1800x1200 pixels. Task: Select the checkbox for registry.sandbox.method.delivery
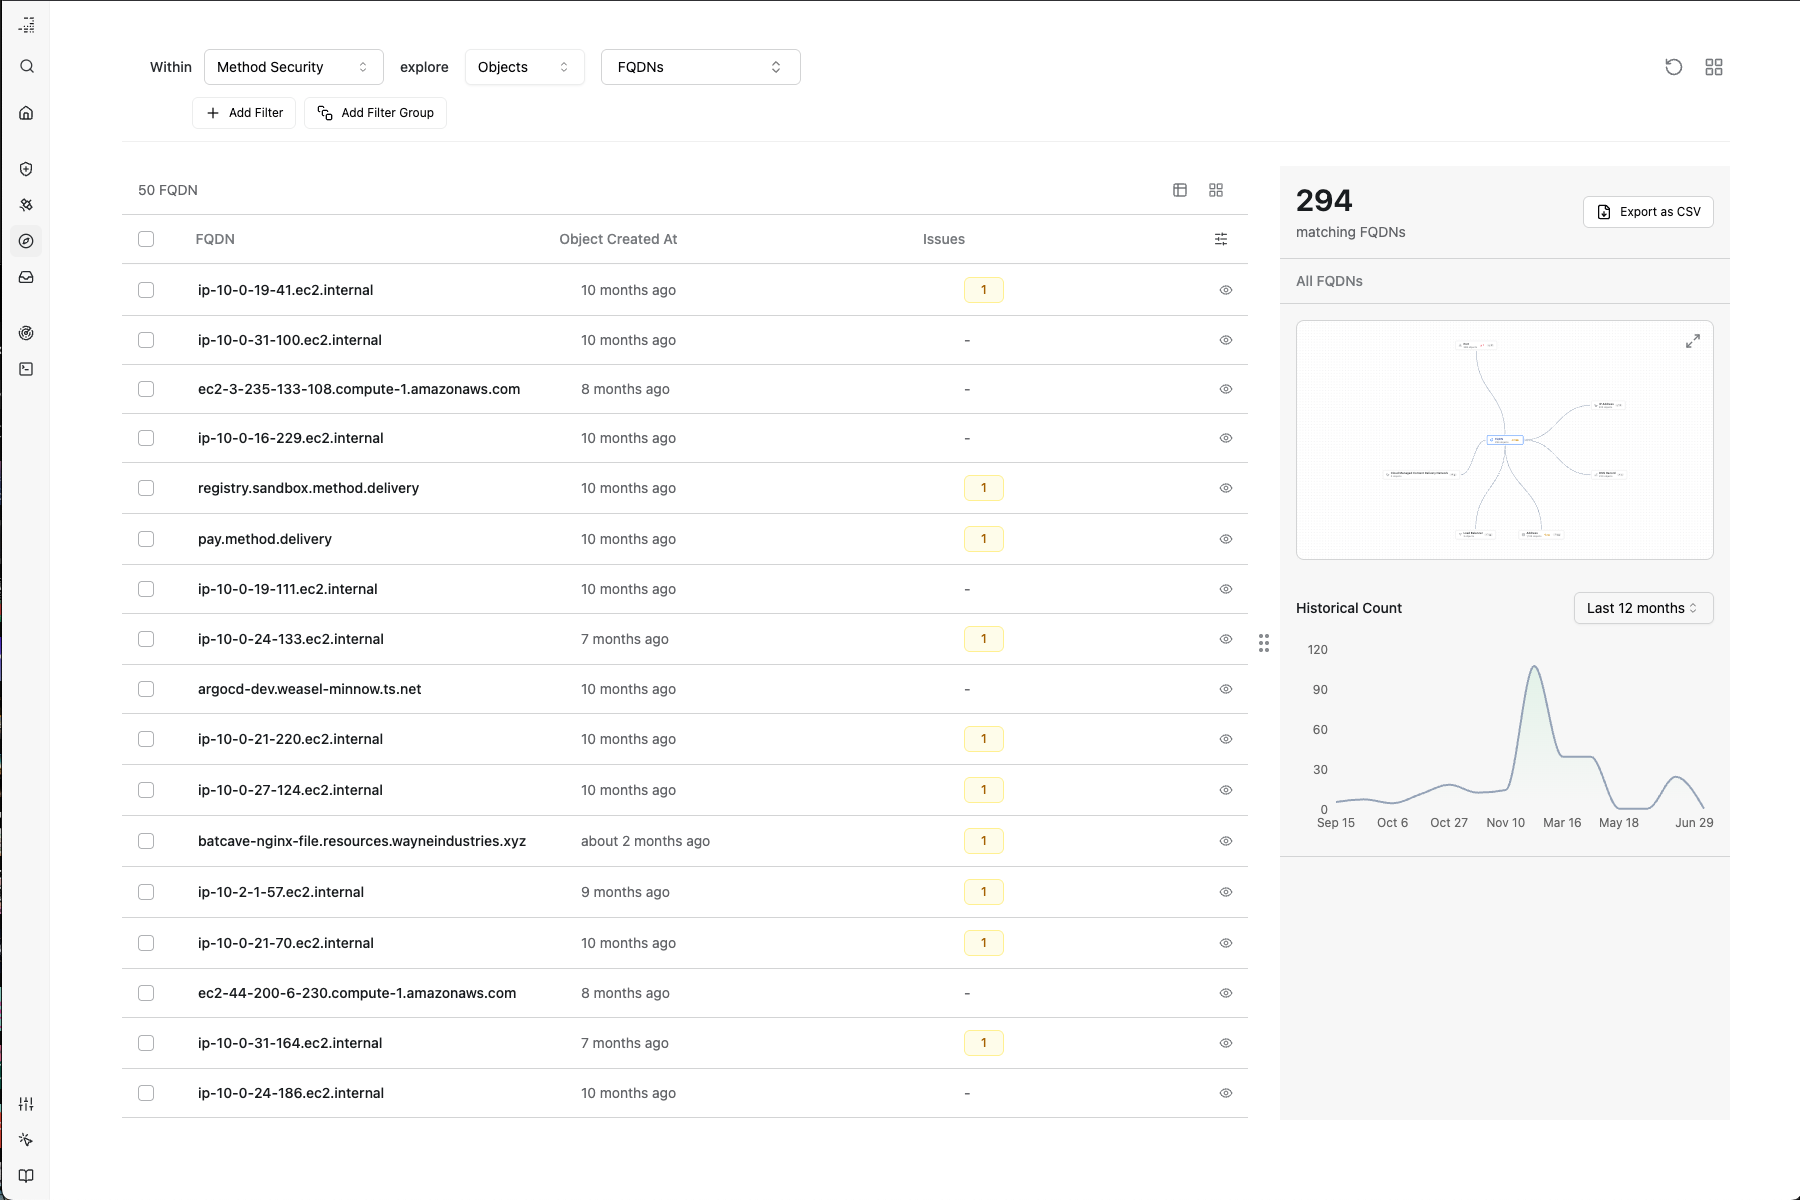[x=146, y=488]
